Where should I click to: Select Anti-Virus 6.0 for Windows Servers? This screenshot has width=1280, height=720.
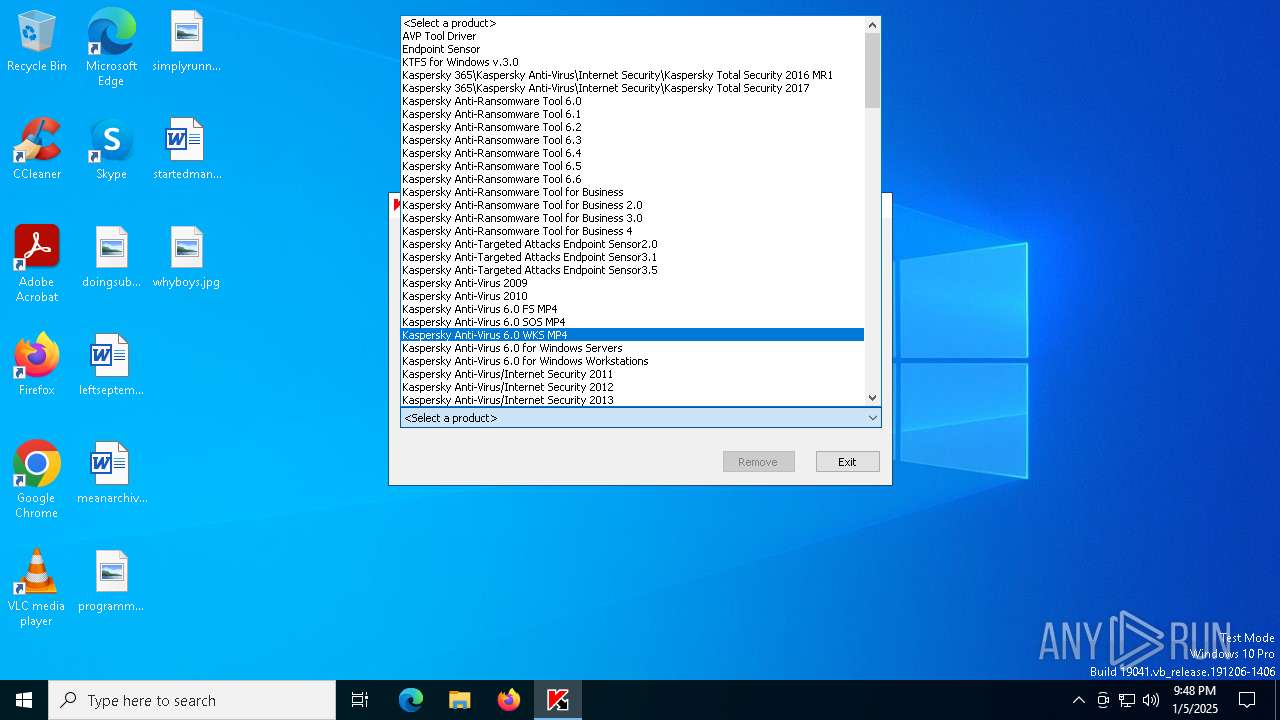point(632,348)
